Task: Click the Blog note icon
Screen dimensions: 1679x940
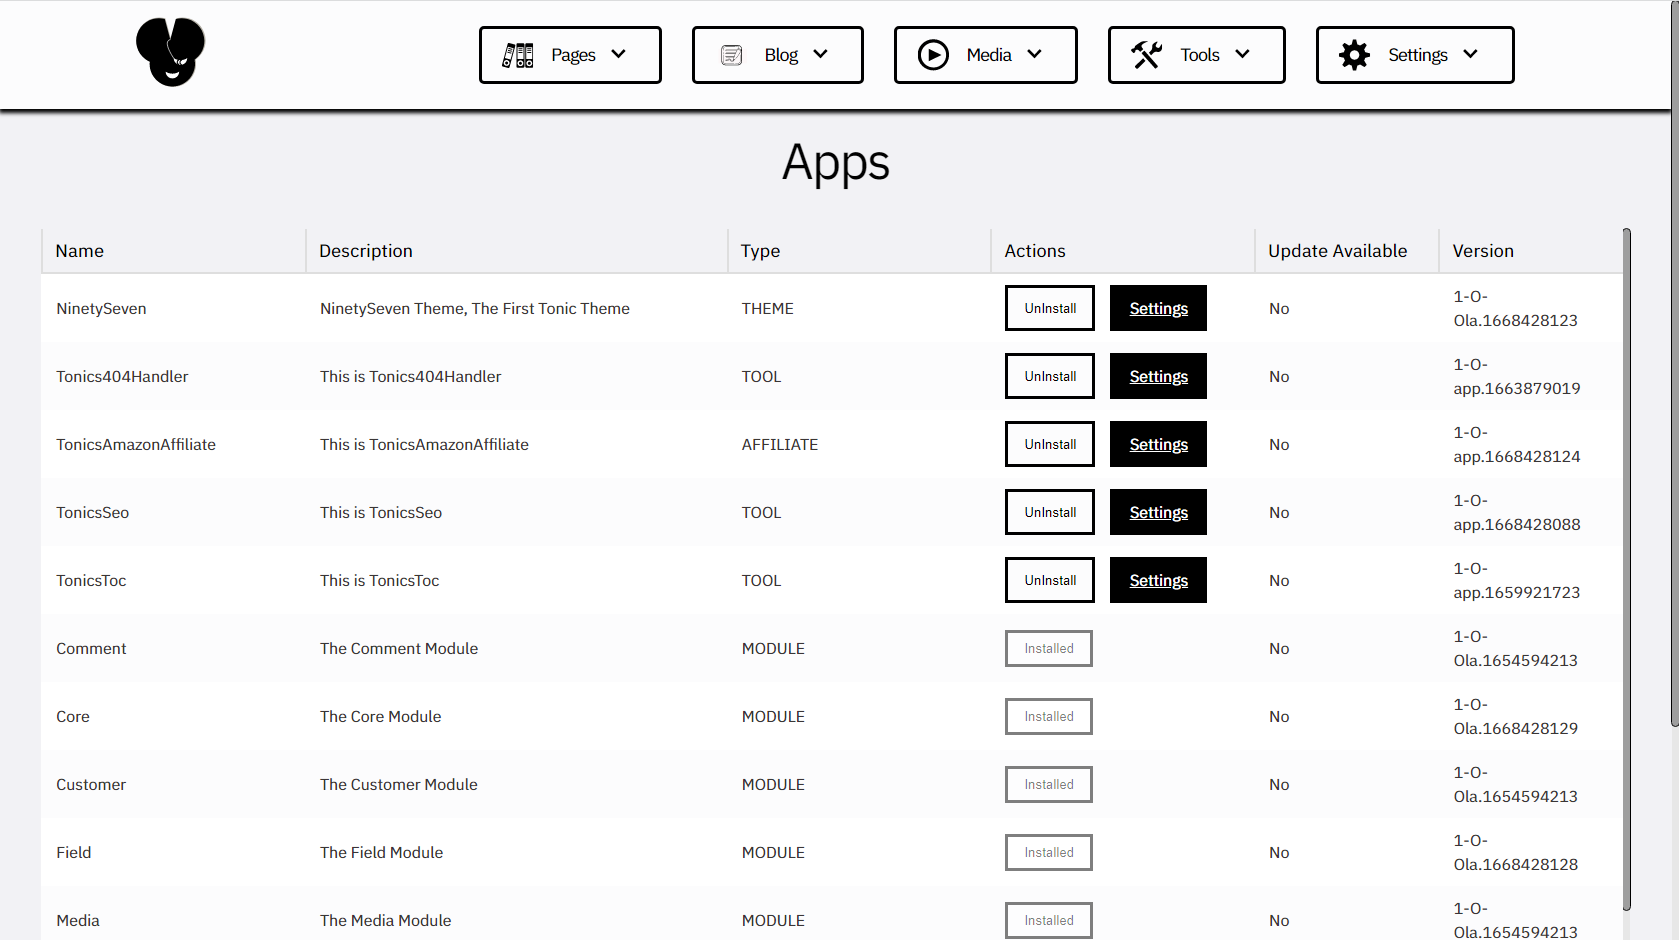Action: pos(732,55)
